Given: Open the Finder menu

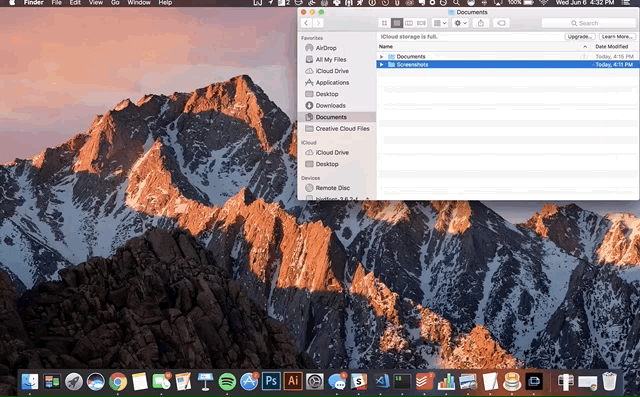Looking at the screenshot, I should (33, 2).
